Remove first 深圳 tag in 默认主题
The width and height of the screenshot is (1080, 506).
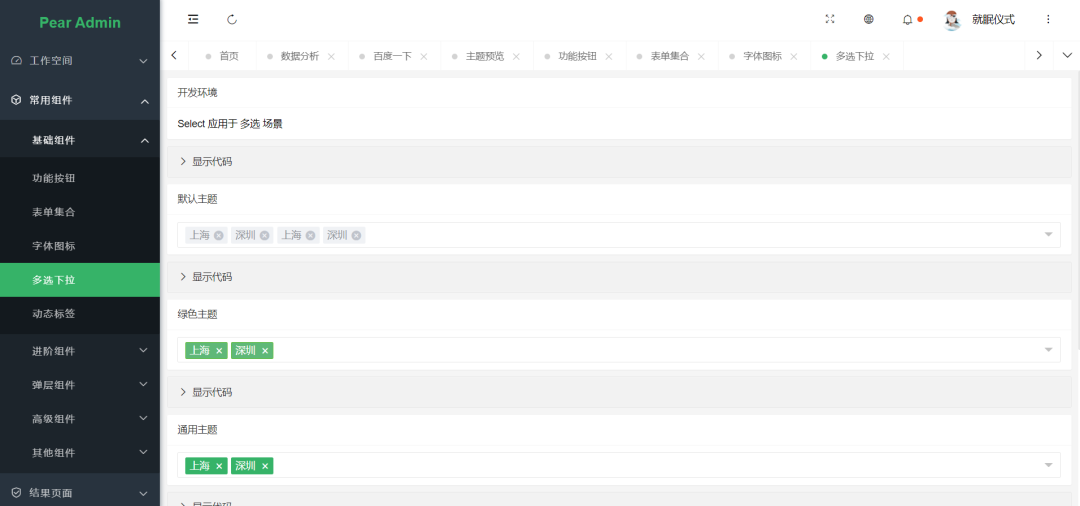coord(264,235)
